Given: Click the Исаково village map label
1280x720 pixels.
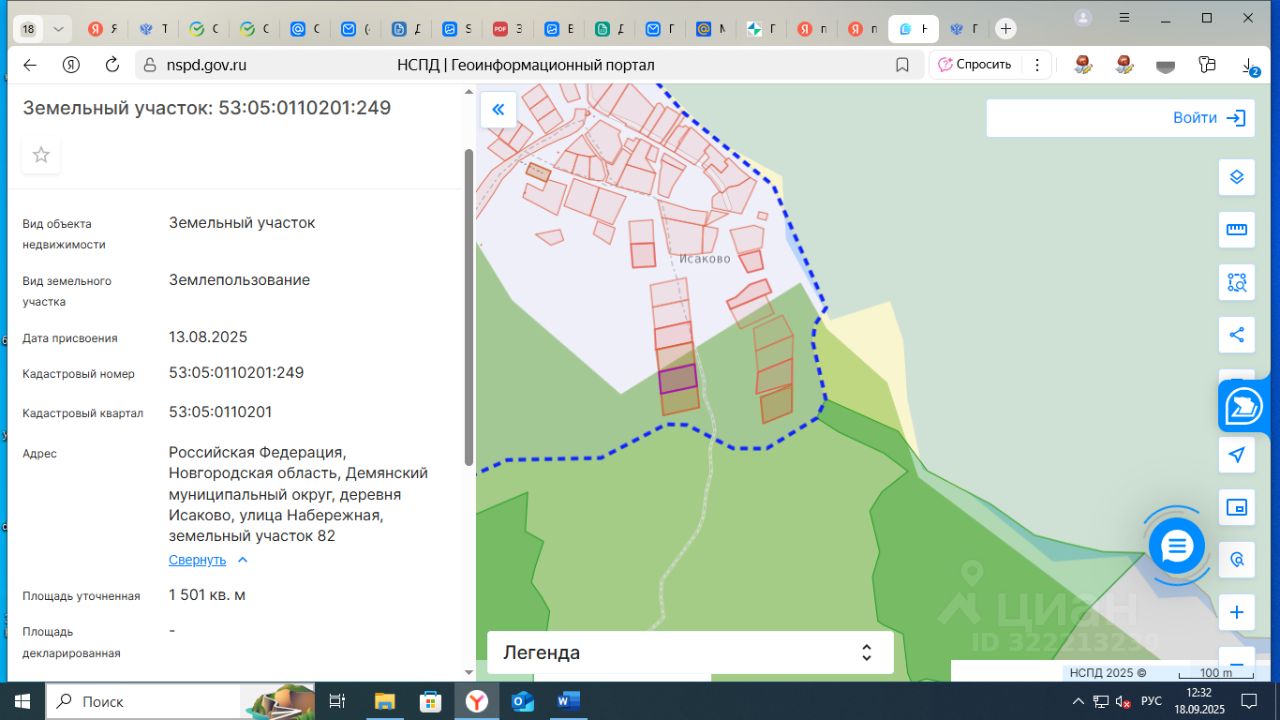Looking at the screenshot, I should point(705,259).
